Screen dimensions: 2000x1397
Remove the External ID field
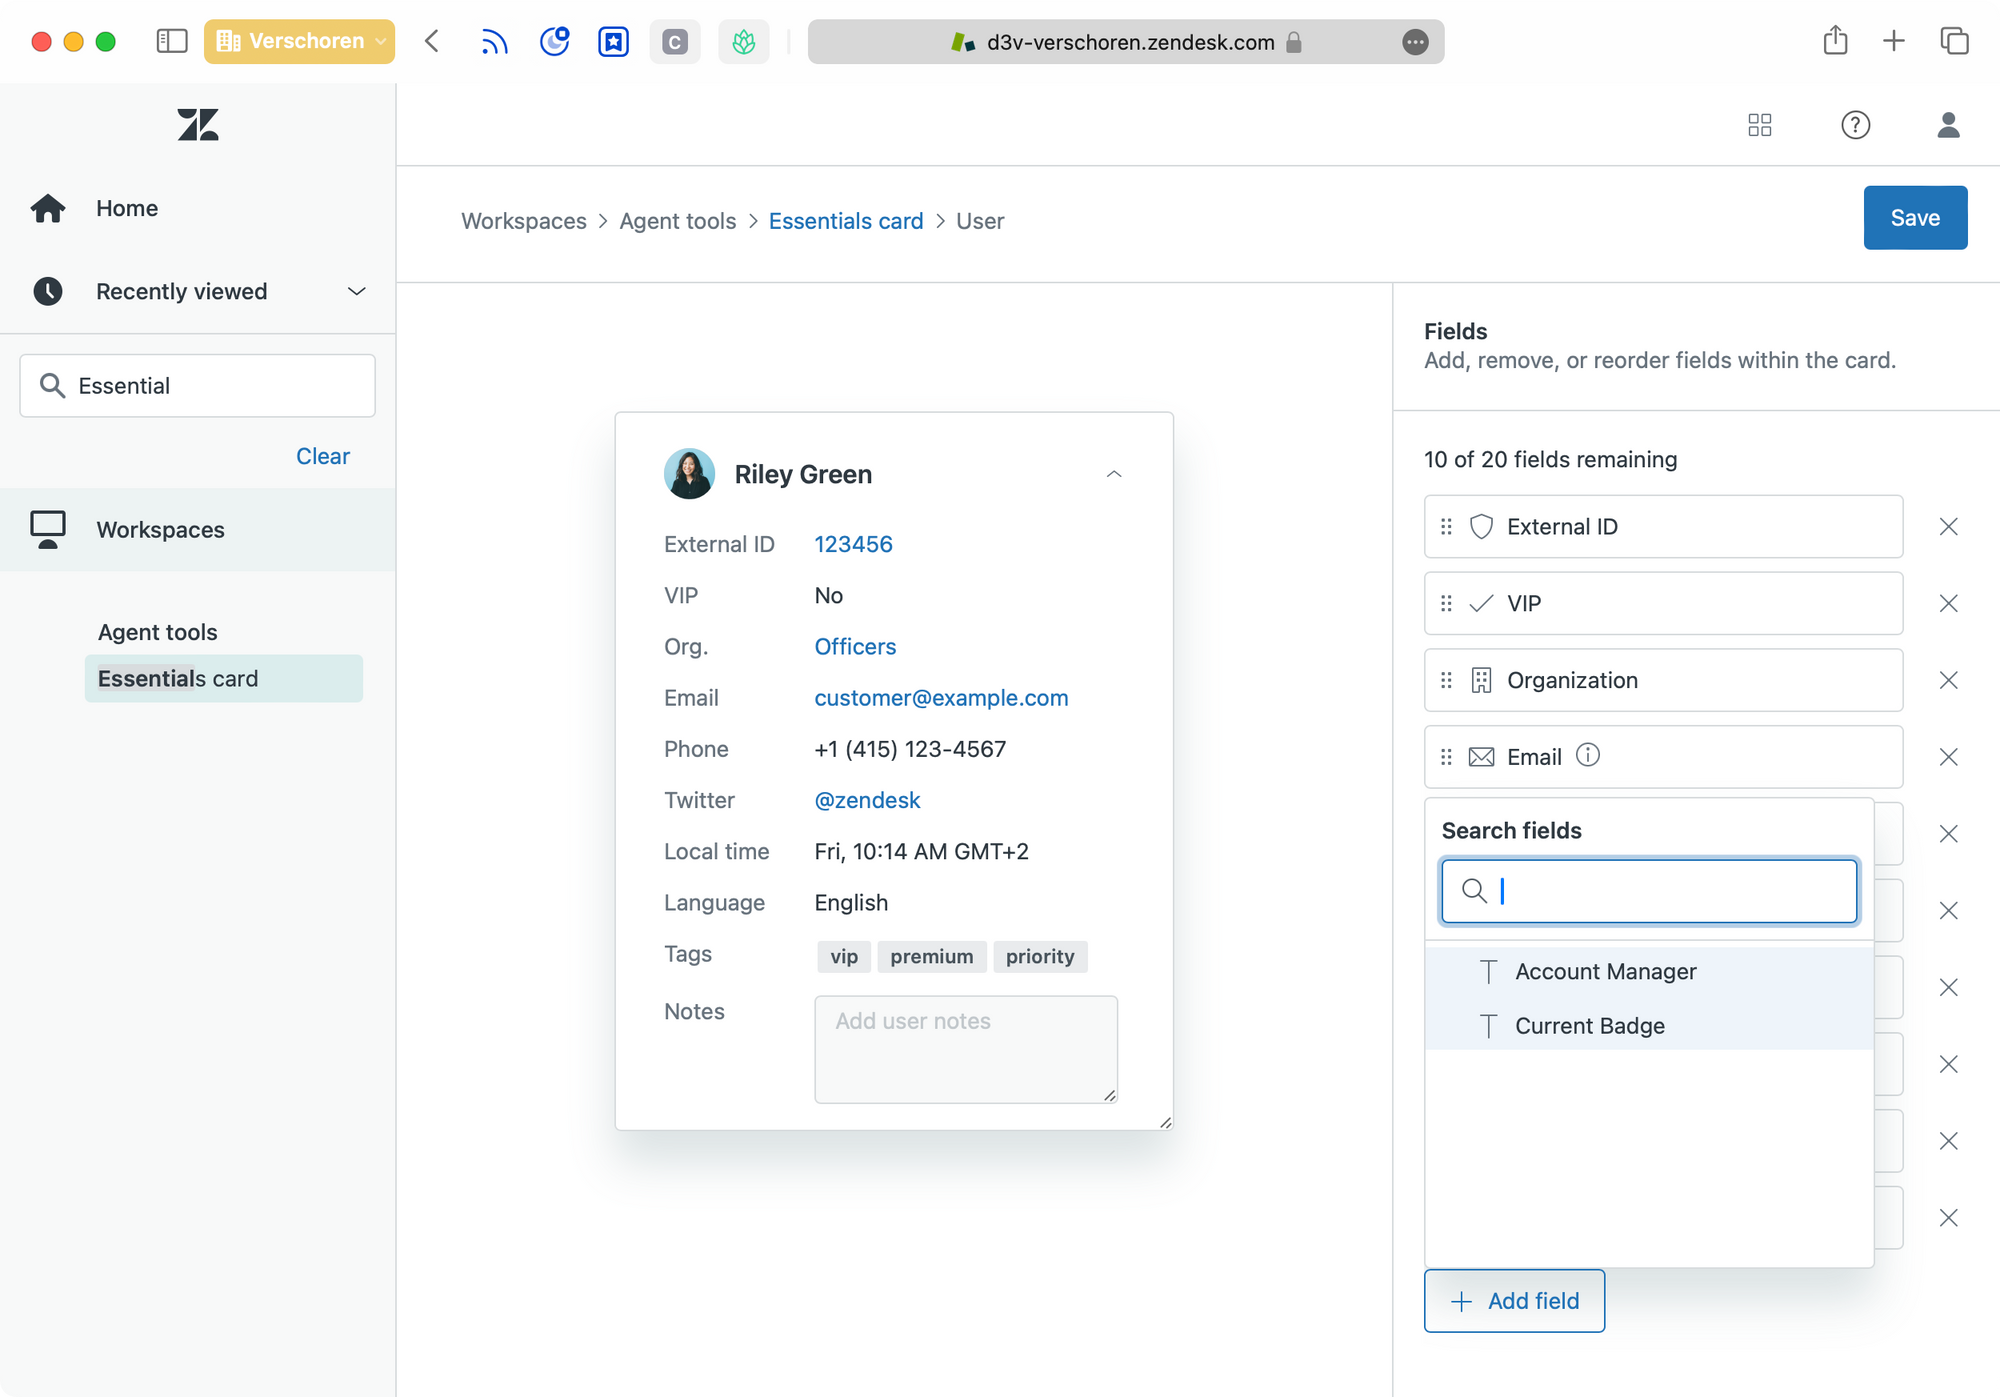pyautogui.click(x=1948, y=527)
